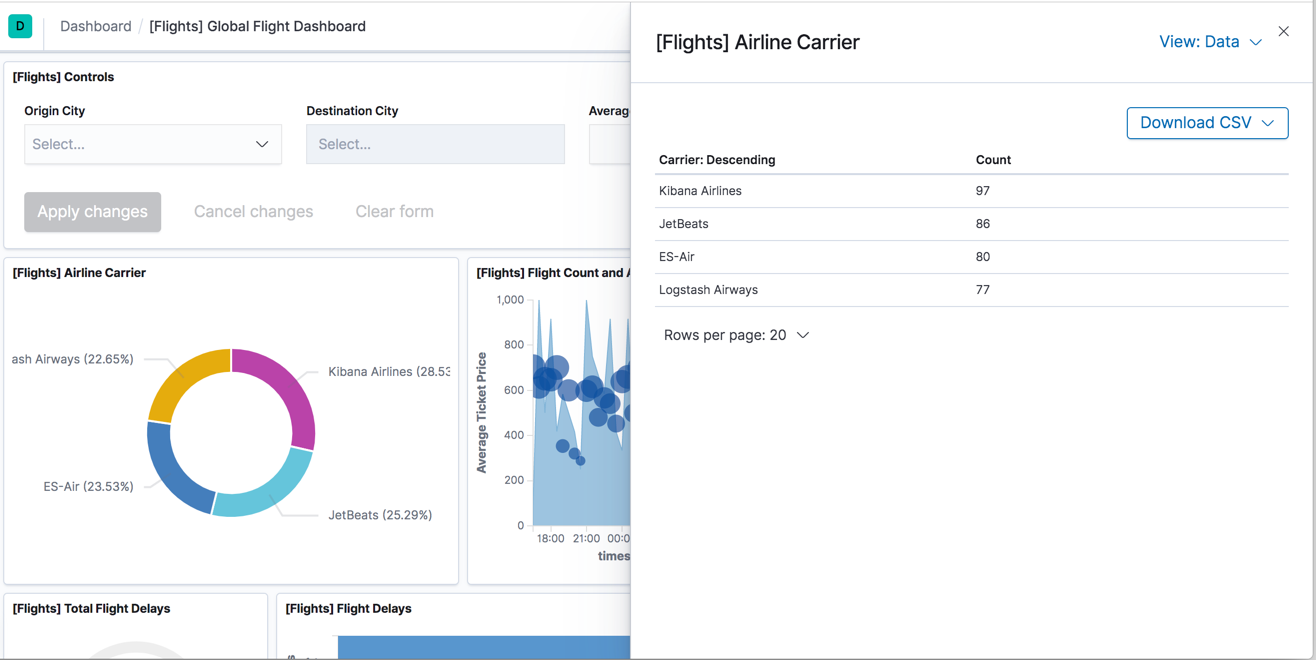
Task: Click the green D space avatar icon
Action: 20,26
